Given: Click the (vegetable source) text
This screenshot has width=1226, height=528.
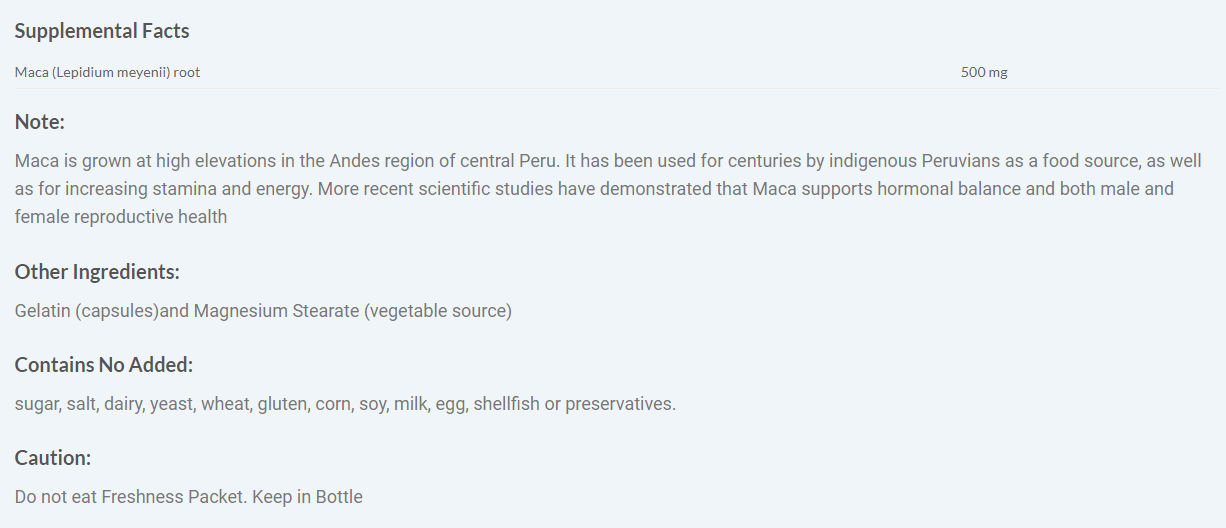Looking at the screenshot, I should [438, 311].
